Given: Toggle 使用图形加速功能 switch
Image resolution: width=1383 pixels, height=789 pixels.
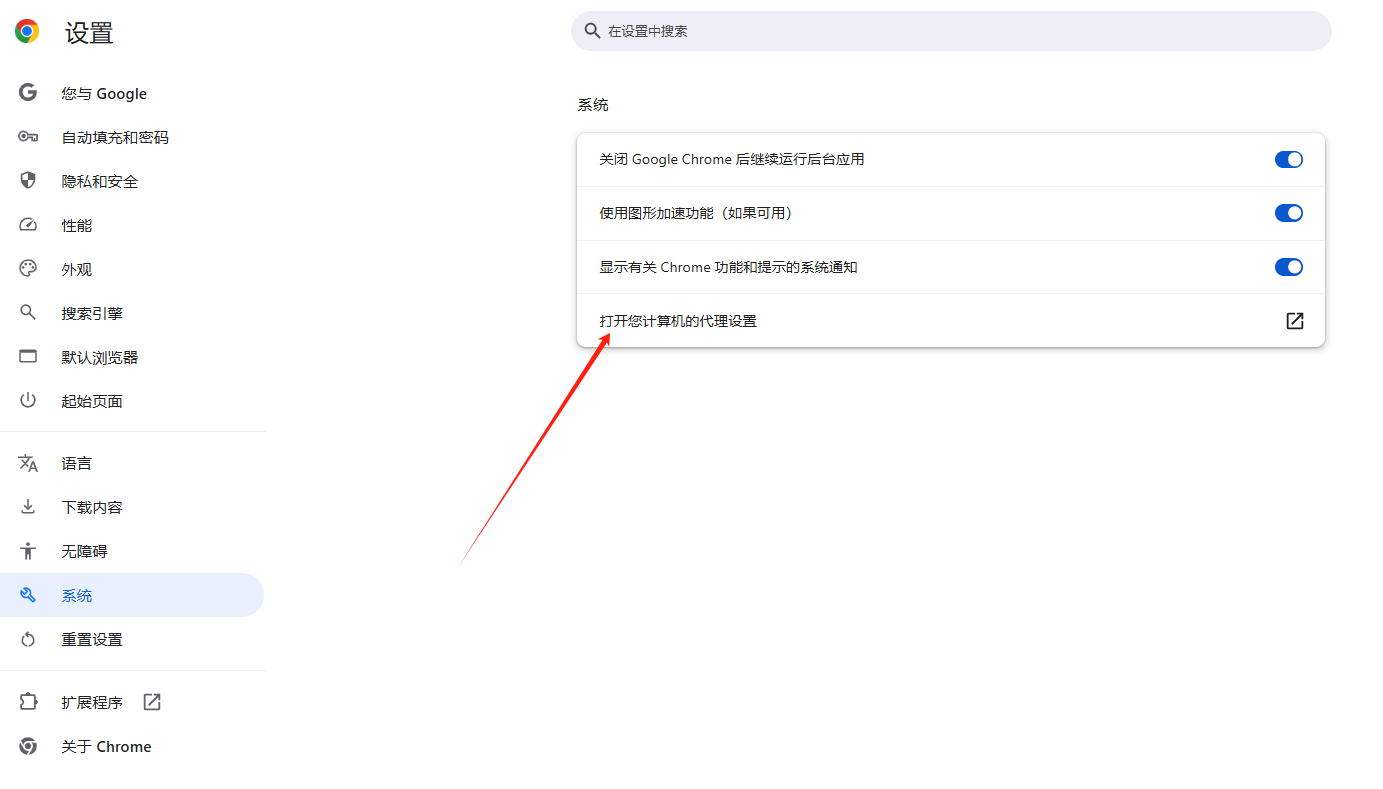Looking at the screenshot, I should tap(1289, 213).
